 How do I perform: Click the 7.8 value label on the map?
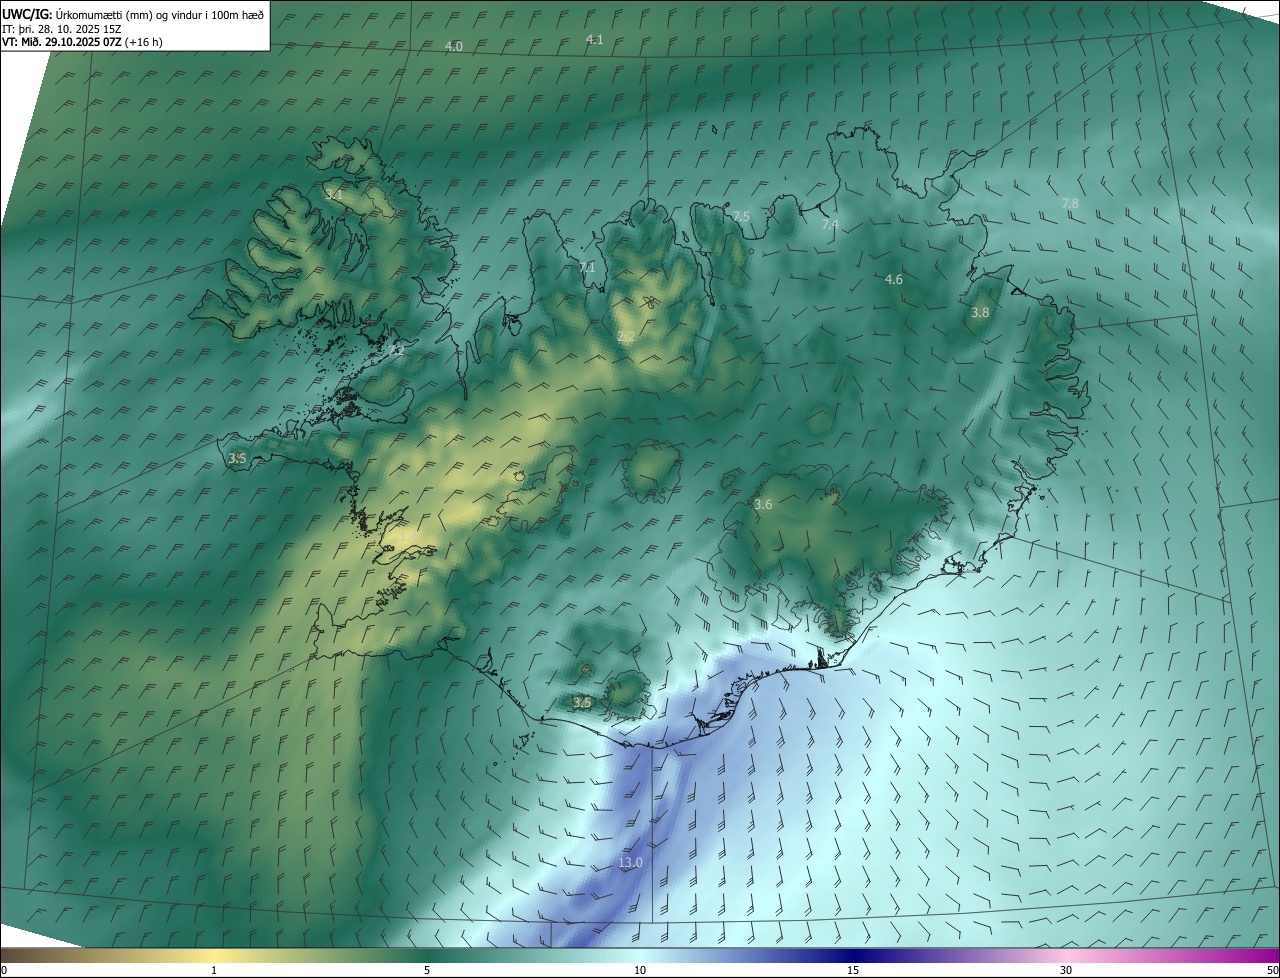pos(1070,203)
